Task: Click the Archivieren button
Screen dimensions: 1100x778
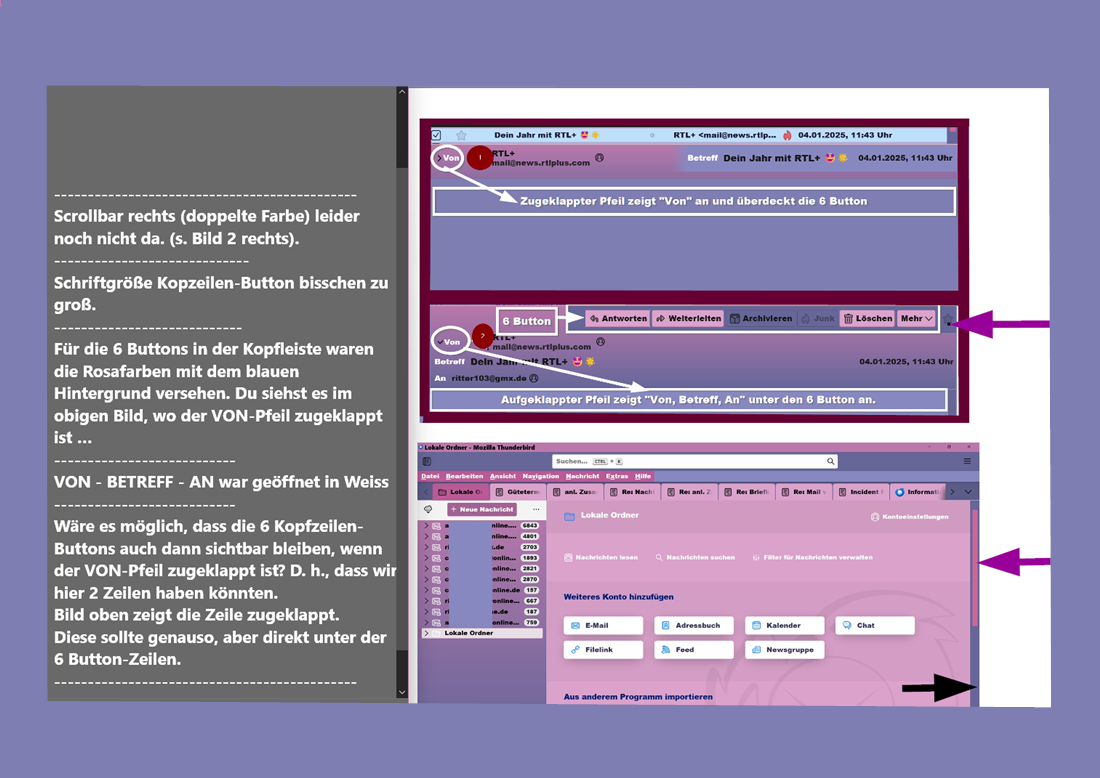Action: [x=760, y=318]
